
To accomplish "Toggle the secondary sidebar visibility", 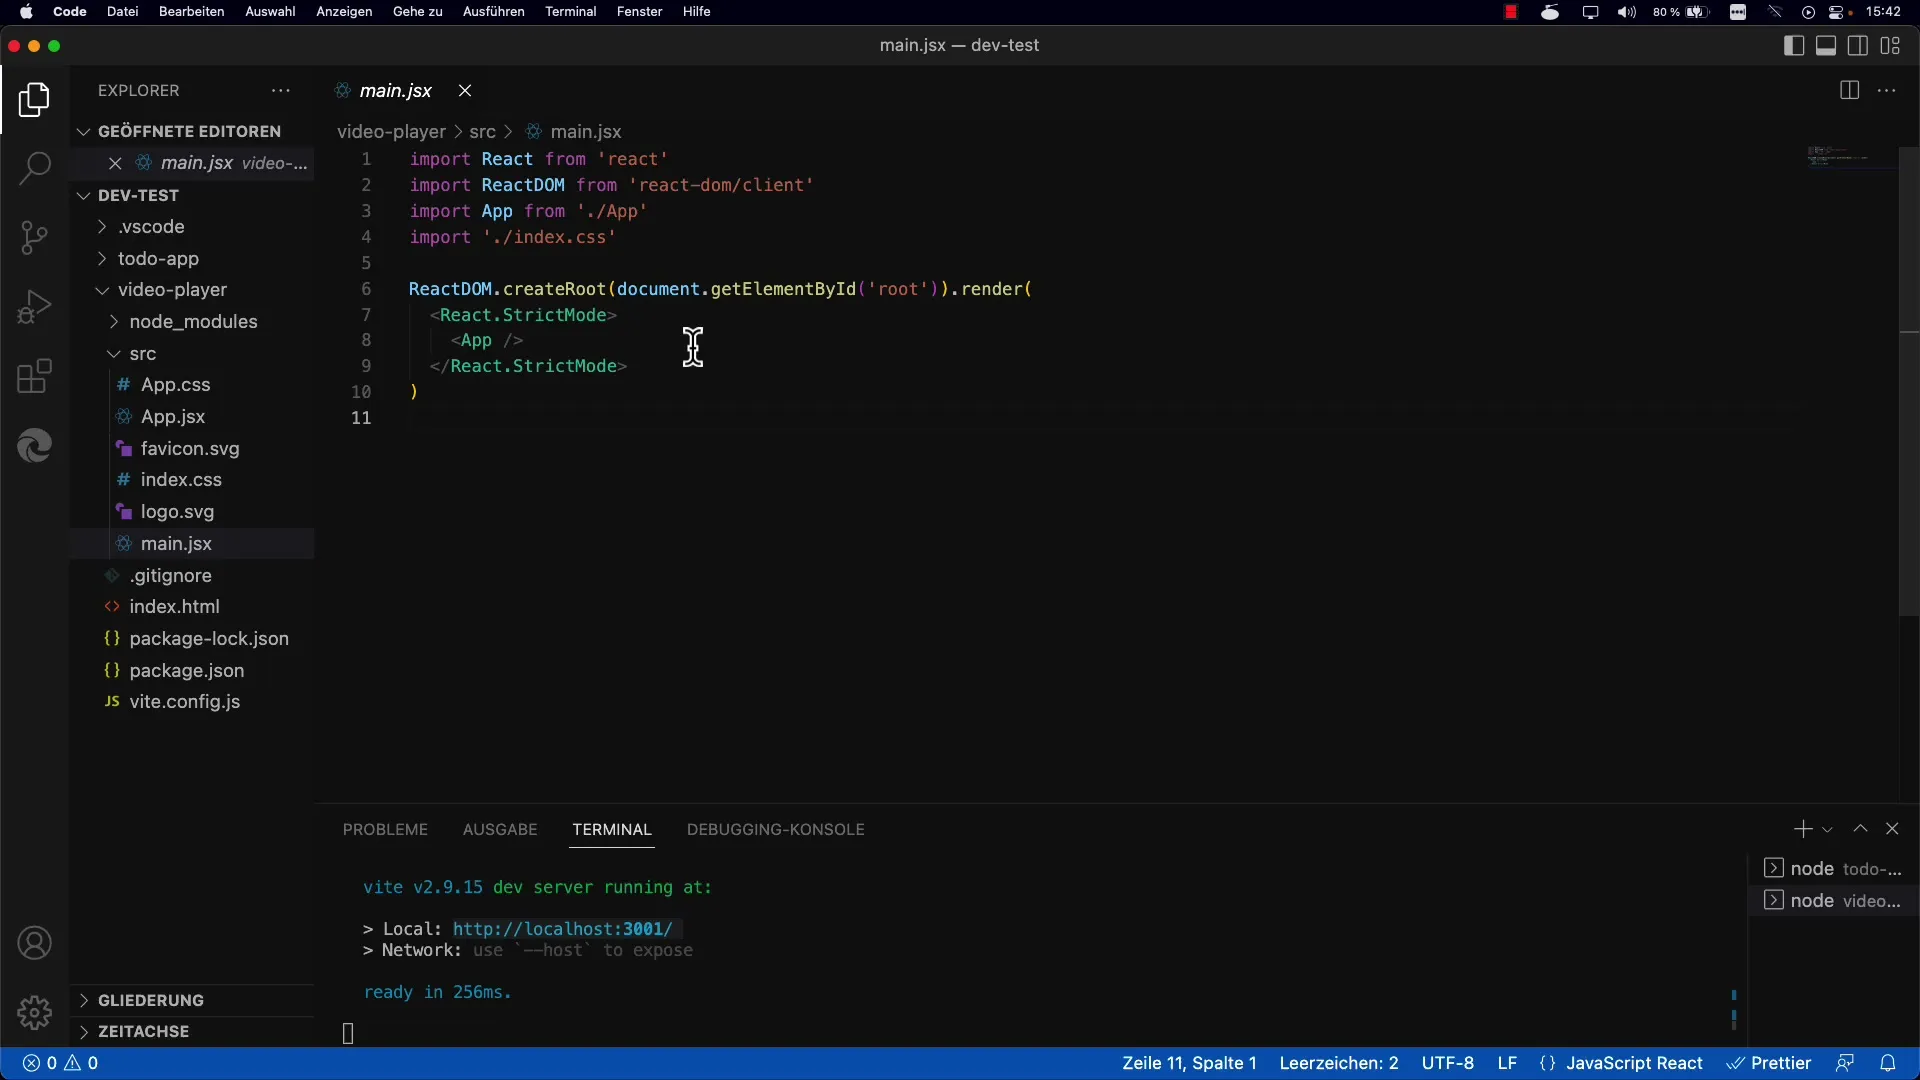I will (1858, 46).
